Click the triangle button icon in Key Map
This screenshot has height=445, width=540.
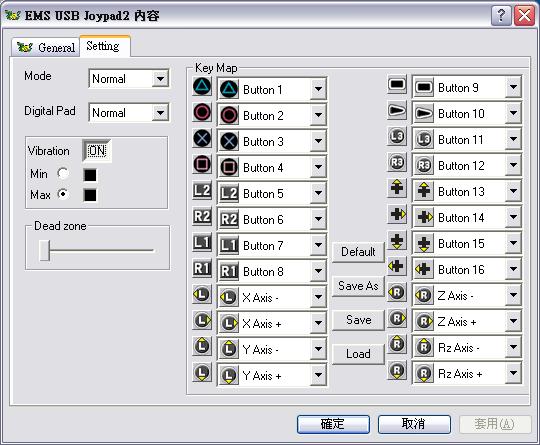tap(202, 86)
